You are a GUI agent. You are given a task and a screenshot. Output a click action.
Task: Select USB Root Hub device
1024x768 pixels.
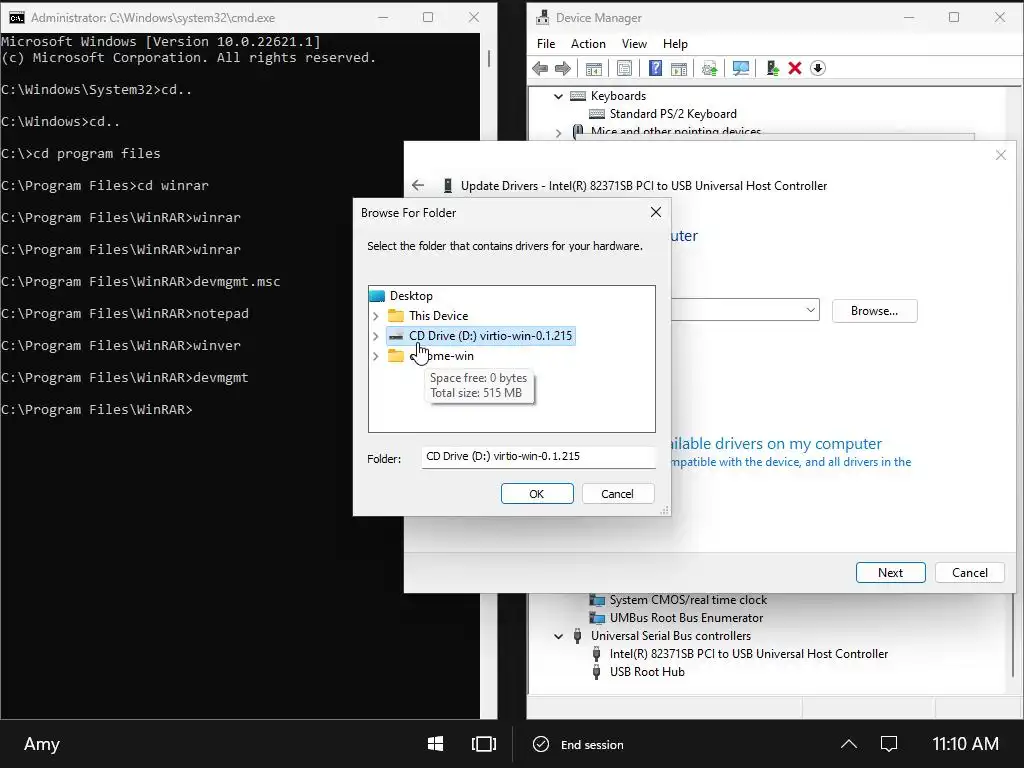pos(647,672)
